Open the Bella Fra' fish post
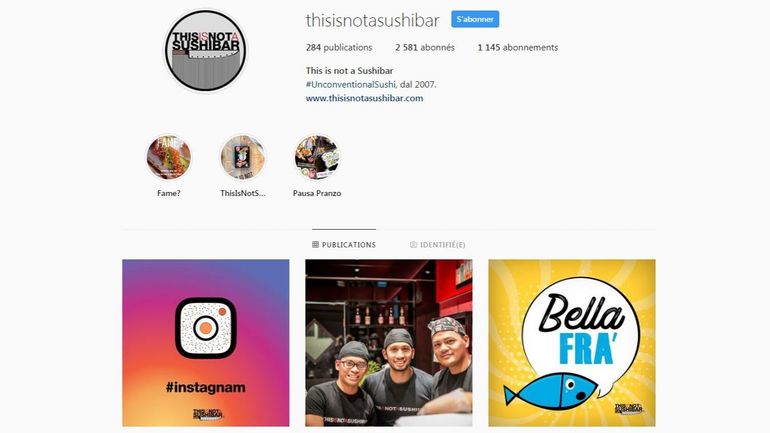Image resolution: width=770 pixels, height=433 pixels. [572, 343]
